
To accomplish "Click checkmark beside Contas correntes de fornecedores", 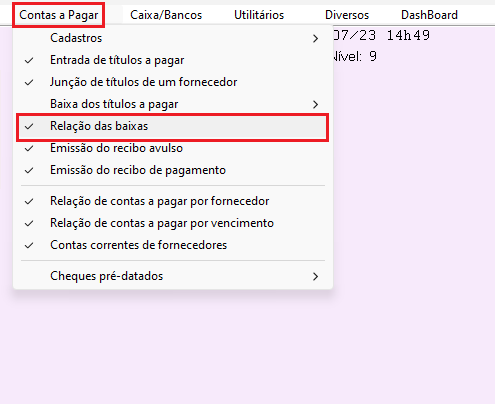I will coord(29,246).
